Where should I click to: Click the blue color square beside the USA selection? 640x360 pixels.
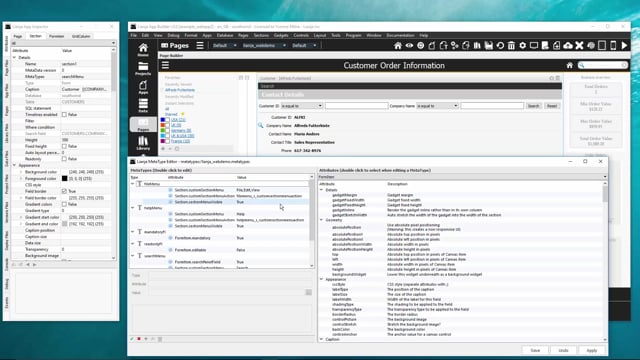click(x=162, y=120)
